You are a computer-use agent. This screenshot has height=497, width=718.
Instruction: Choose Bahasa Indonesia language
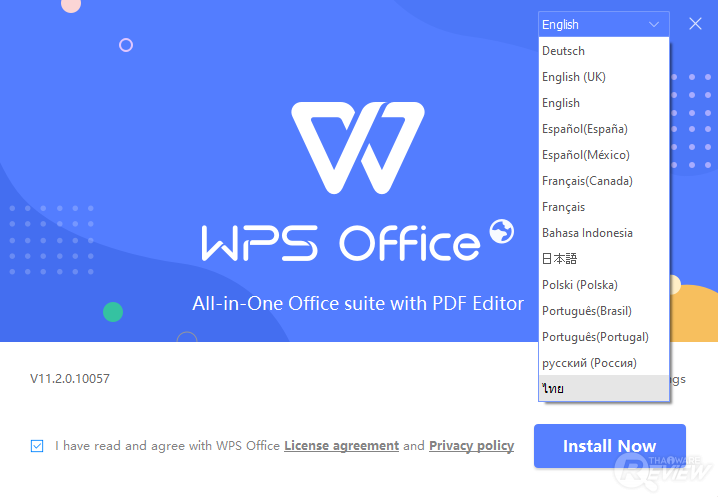pos(604,233)
